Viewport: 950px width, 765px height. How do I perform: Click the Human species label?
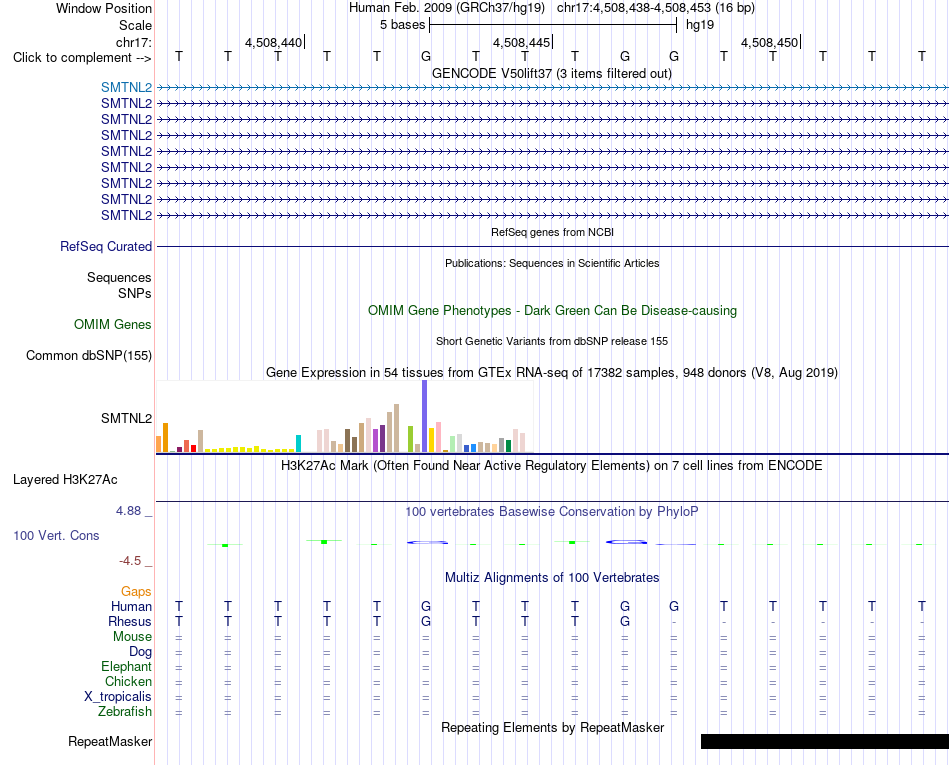(131, 606)
